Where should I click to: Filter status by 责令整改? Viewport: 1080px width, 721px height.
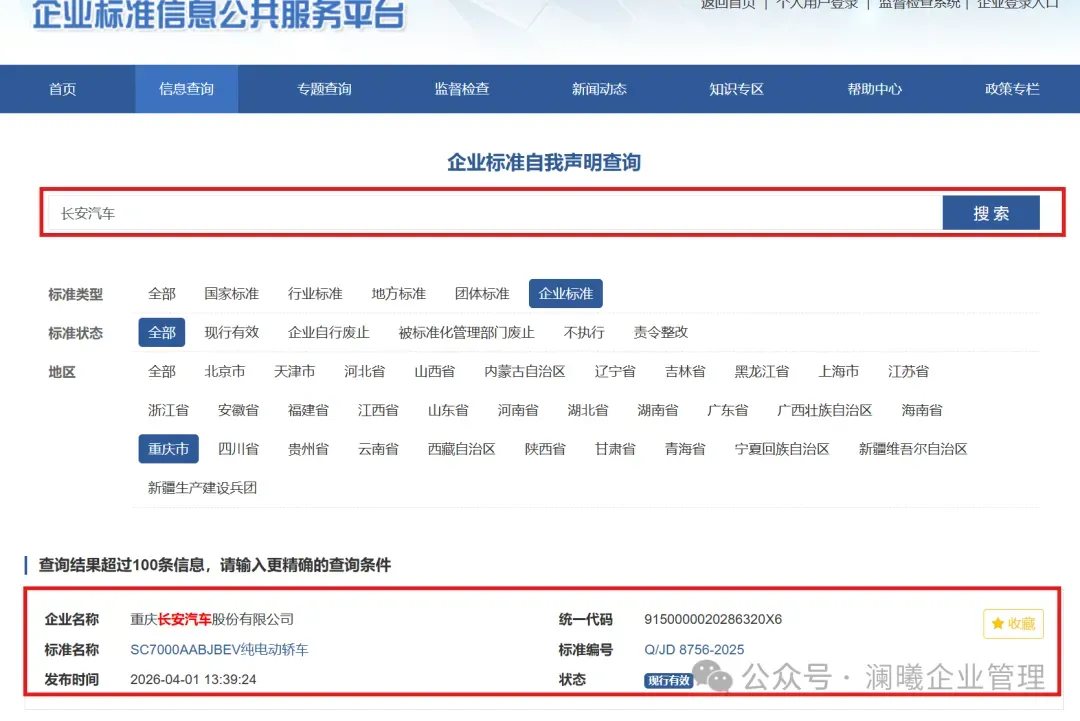661,333
